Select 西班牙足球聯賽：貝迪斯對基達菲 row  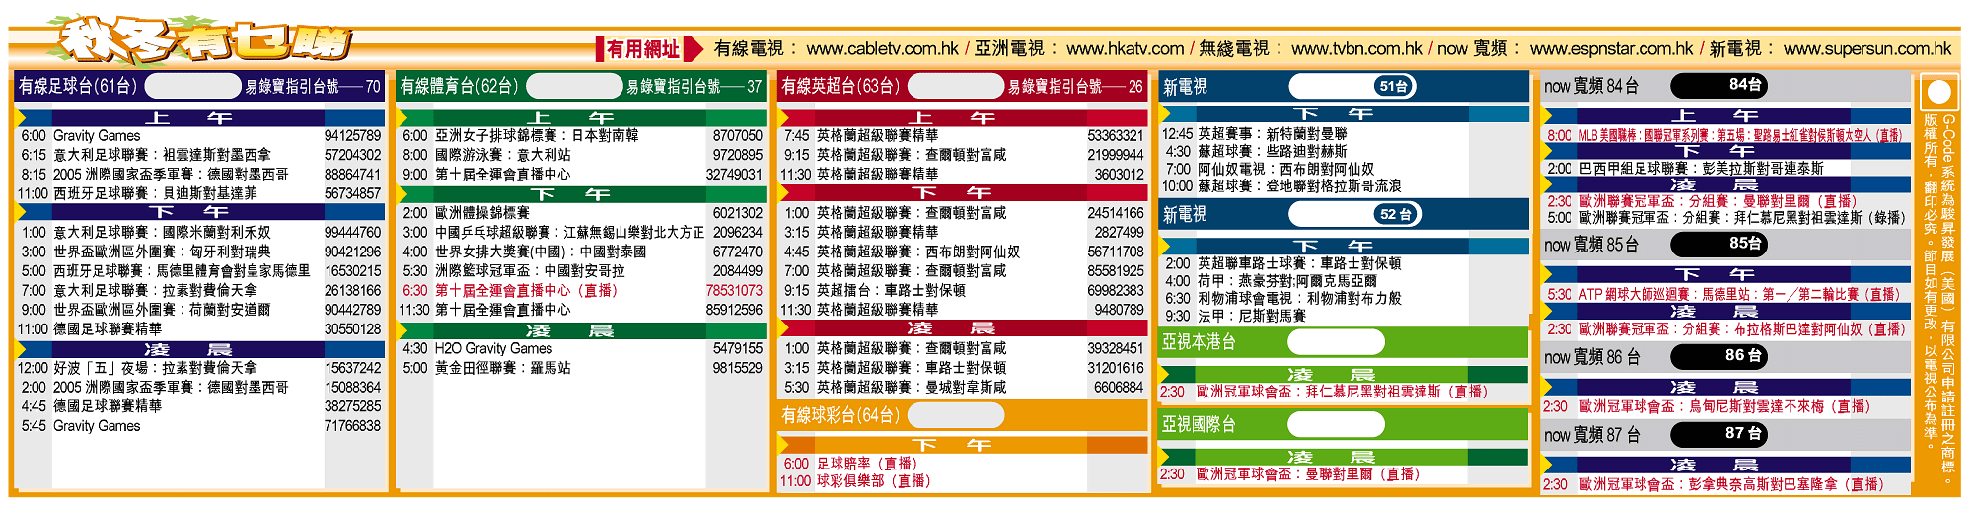[200, 193]
